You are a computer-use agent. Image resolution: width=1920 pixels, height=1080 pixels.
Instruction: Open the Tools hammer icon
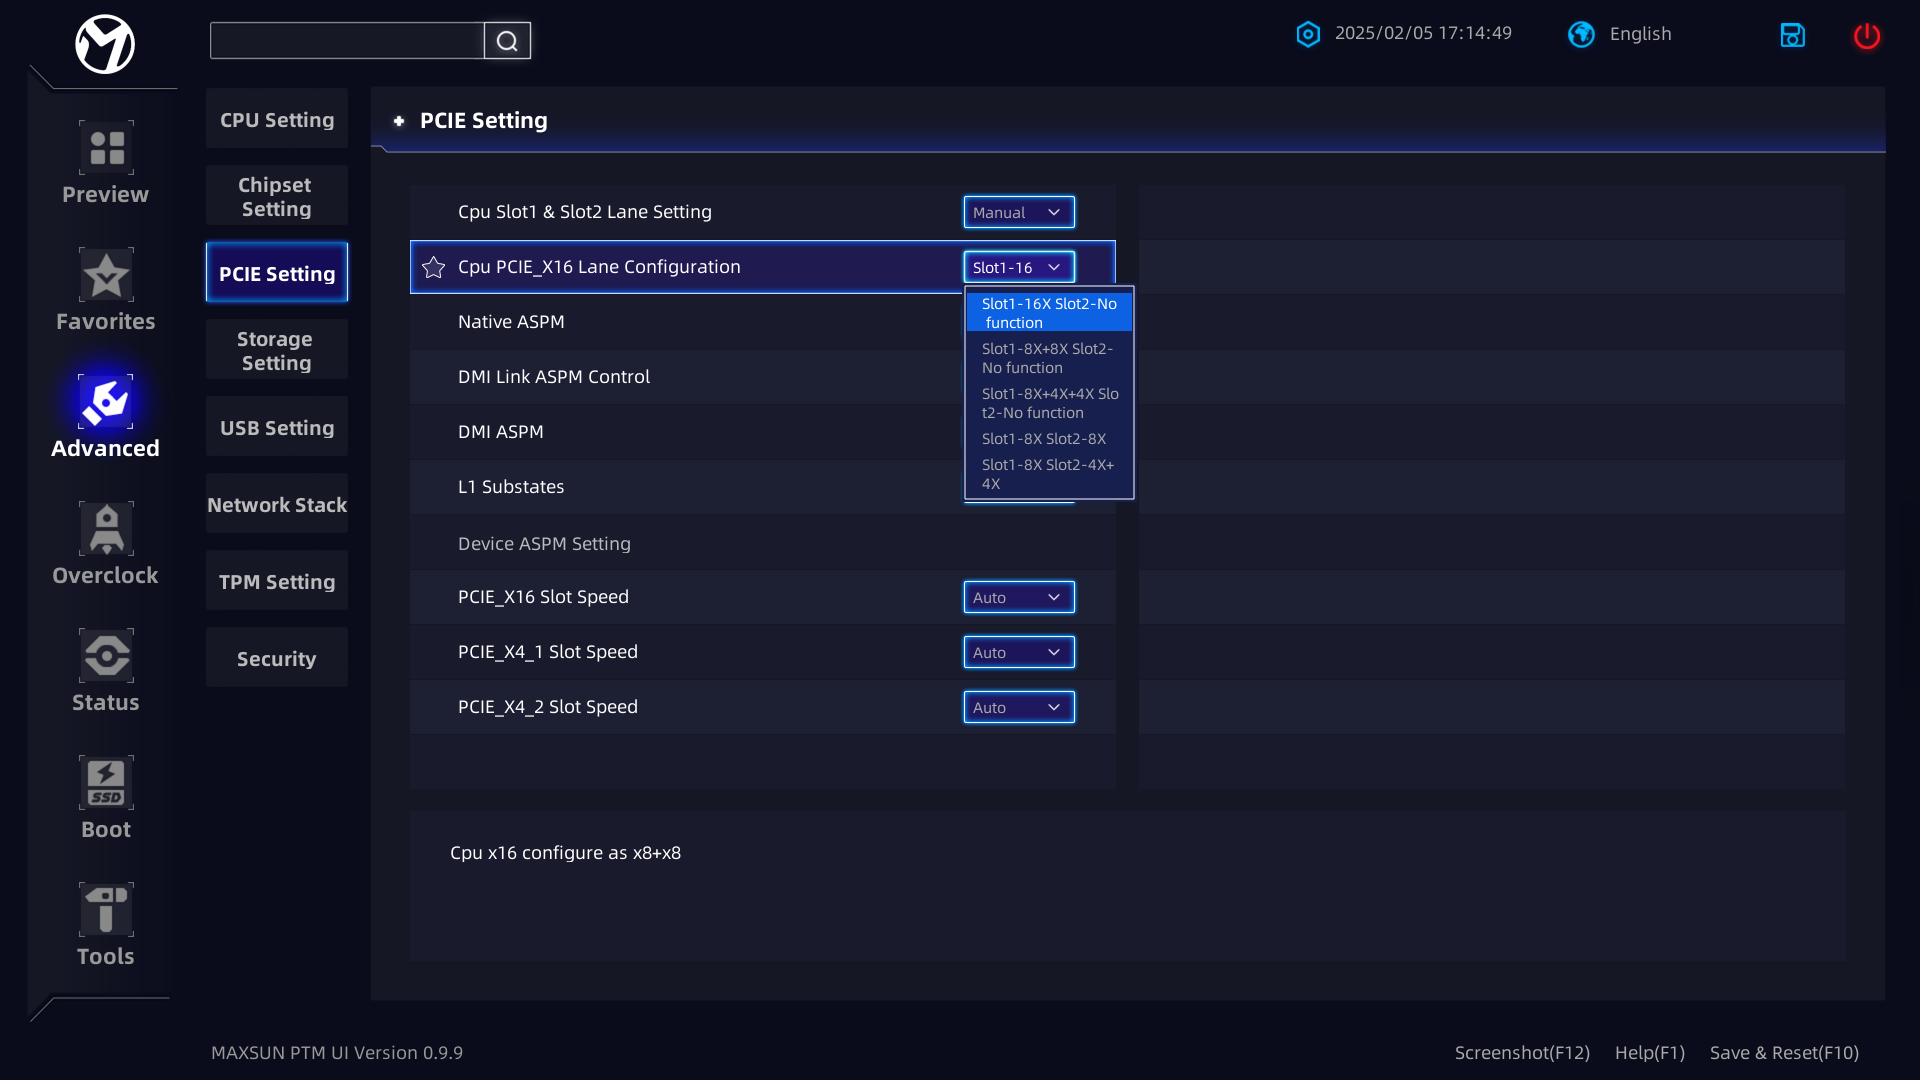106,910
